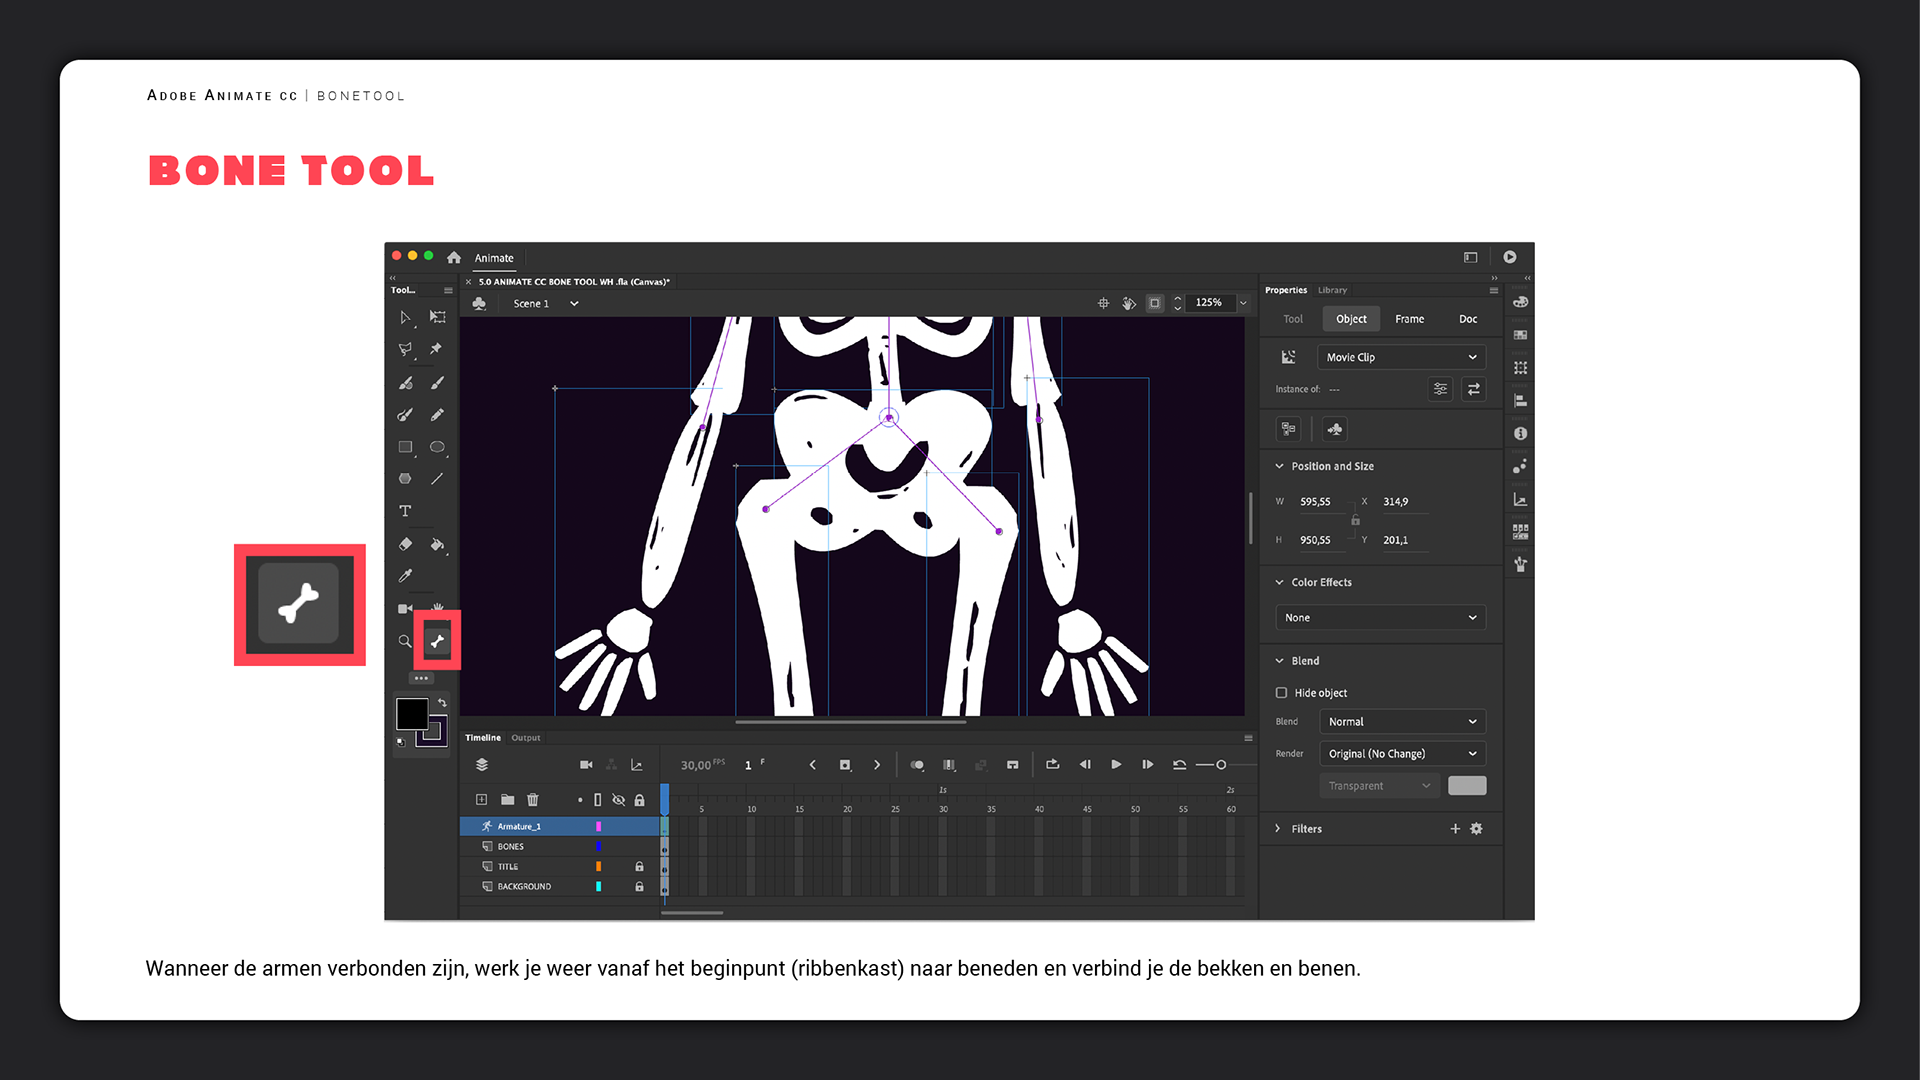Image resolution: width=1920 pixels, height=1080 pixels.
Task: Select the Bone tool in toolbar
Action: [437, 641]
